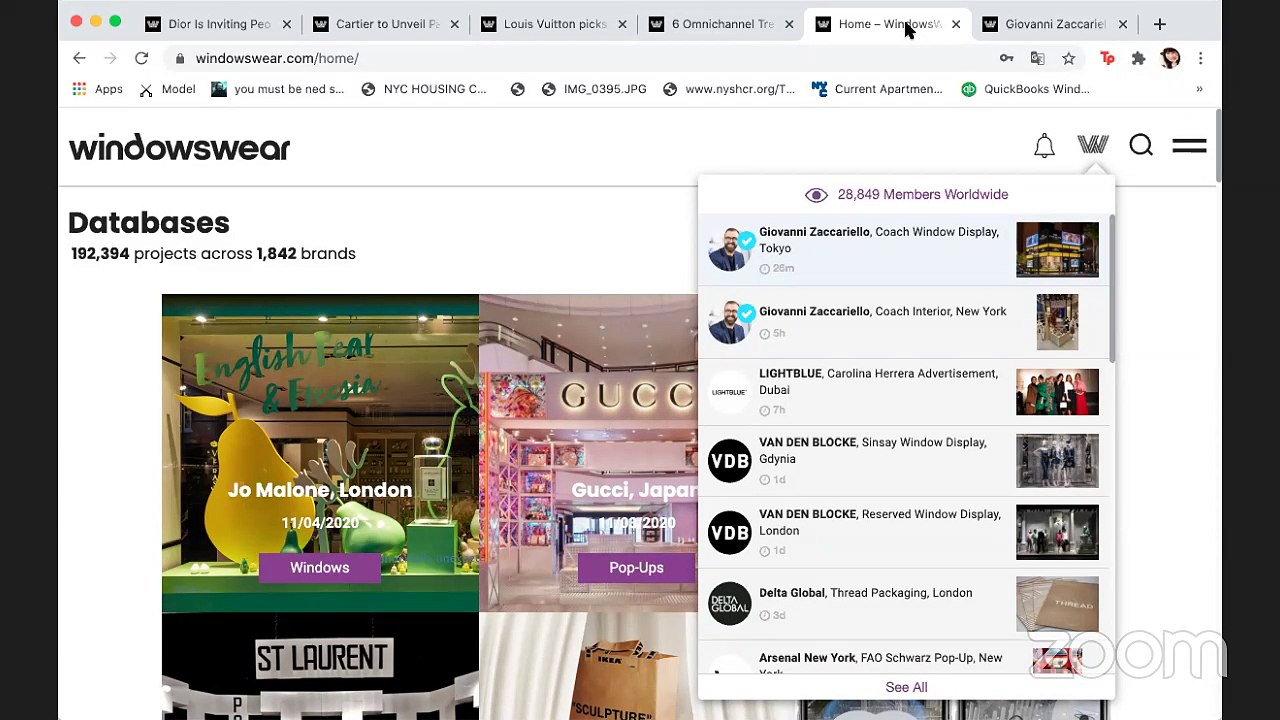Click the Windows category button on Jo Malone
The height and width of the screenshot is (720, 1280).
[320, 568]
